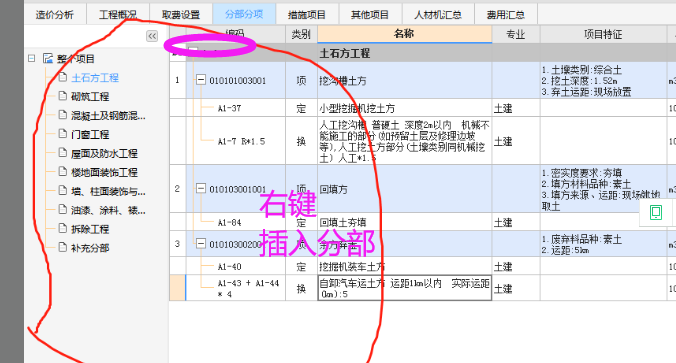Select 屋面及防水工程 tree node
Screen dimensions: 676x363
click(104, 153)
